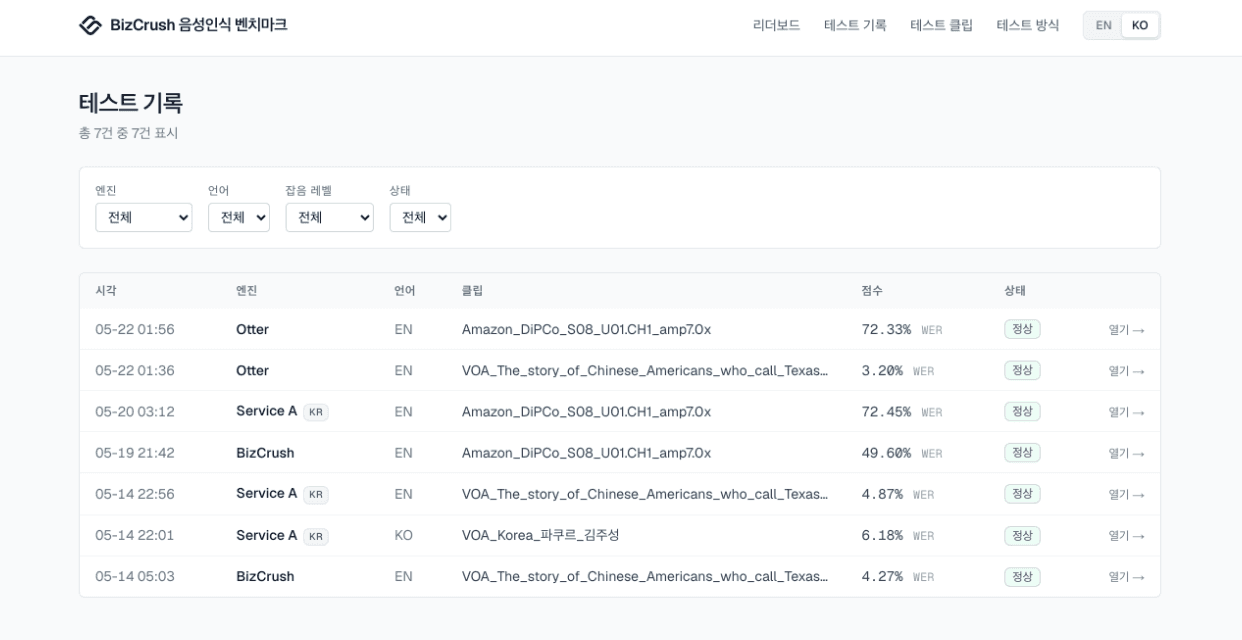Click the 3.20% WER score
Viewport: 1242px width, 640px height.
(x=897, y=371)
